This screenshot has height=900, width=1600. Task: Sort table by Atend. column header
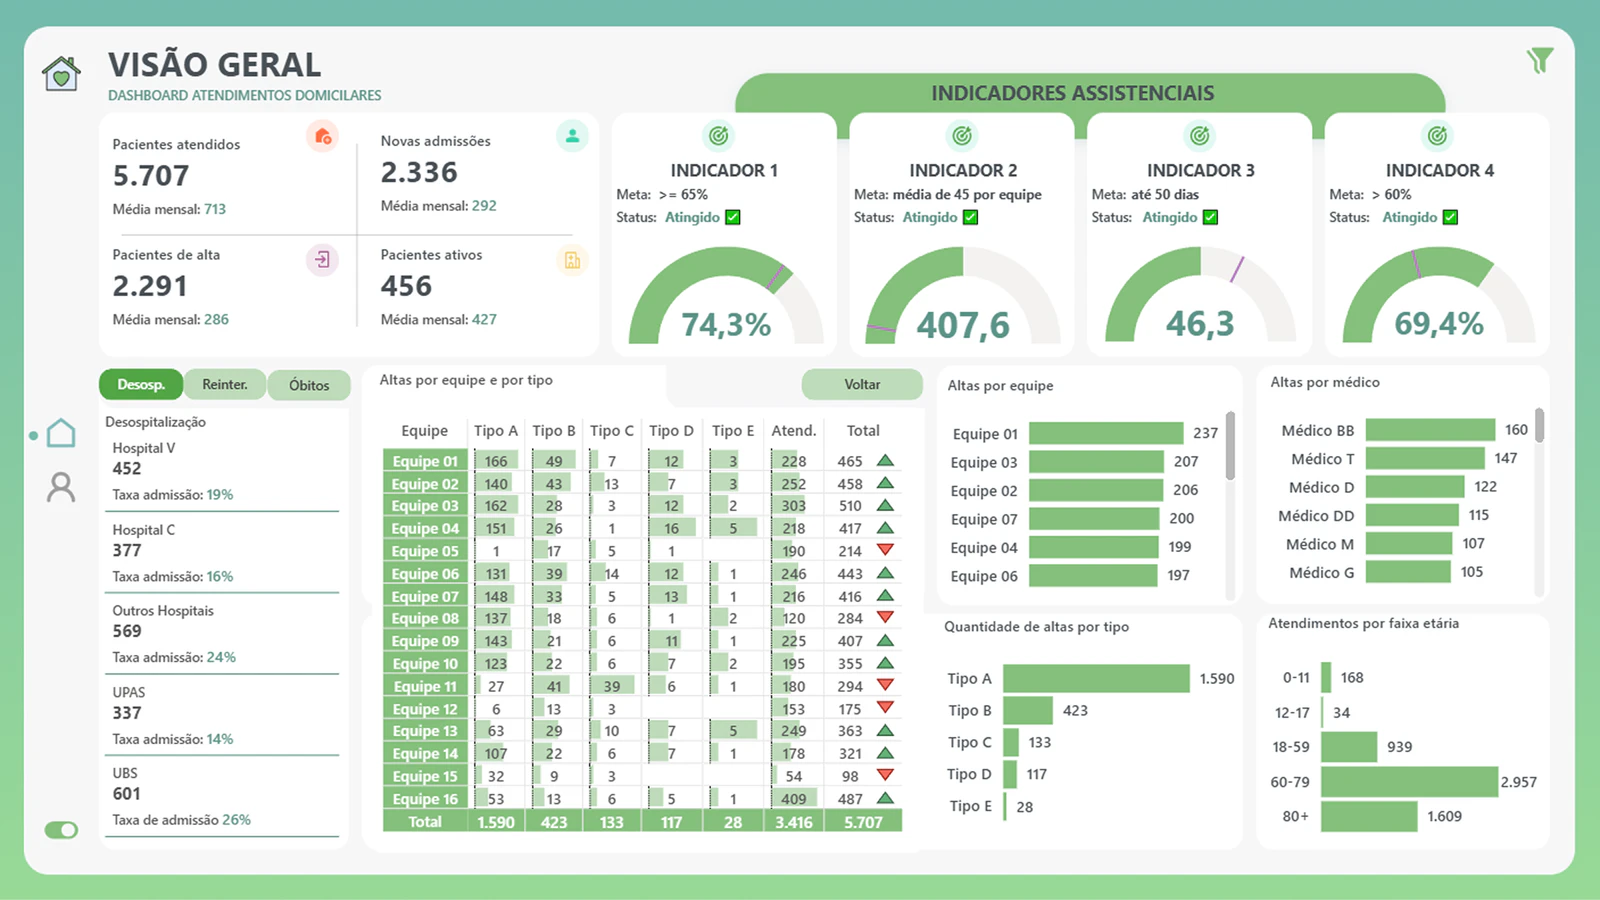(794, 430)
